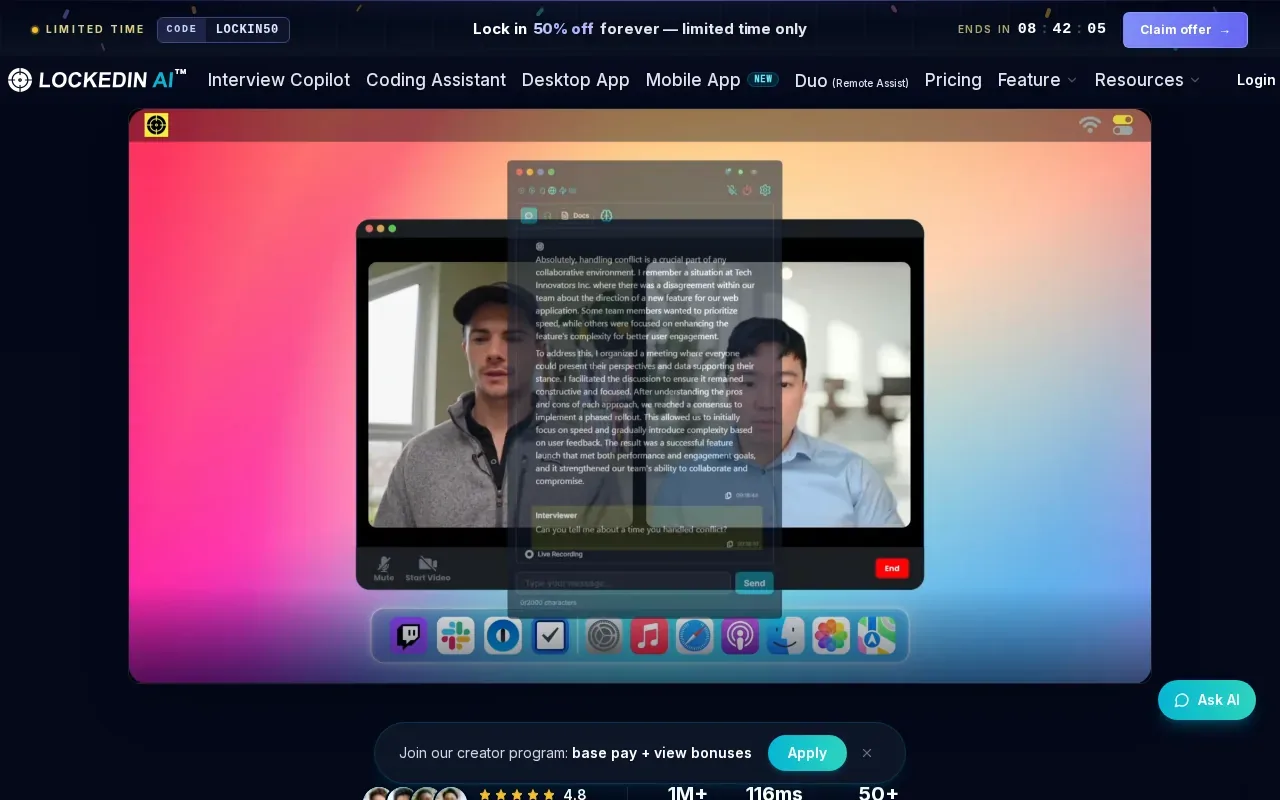The height and width of the screenshot is (800, 1280).
Task: Go to the Coding Assistant page
Action: coord(436,80)
